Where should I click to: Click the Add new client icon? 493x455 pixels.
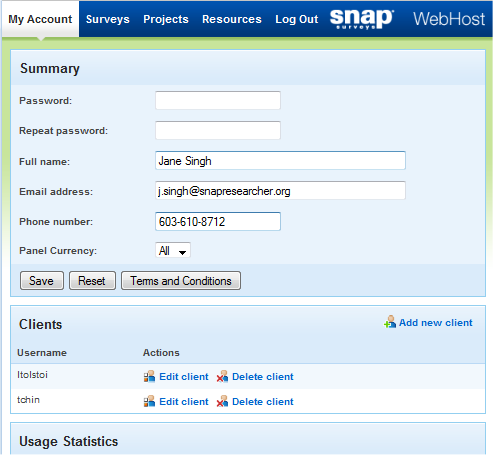[390, 322]
